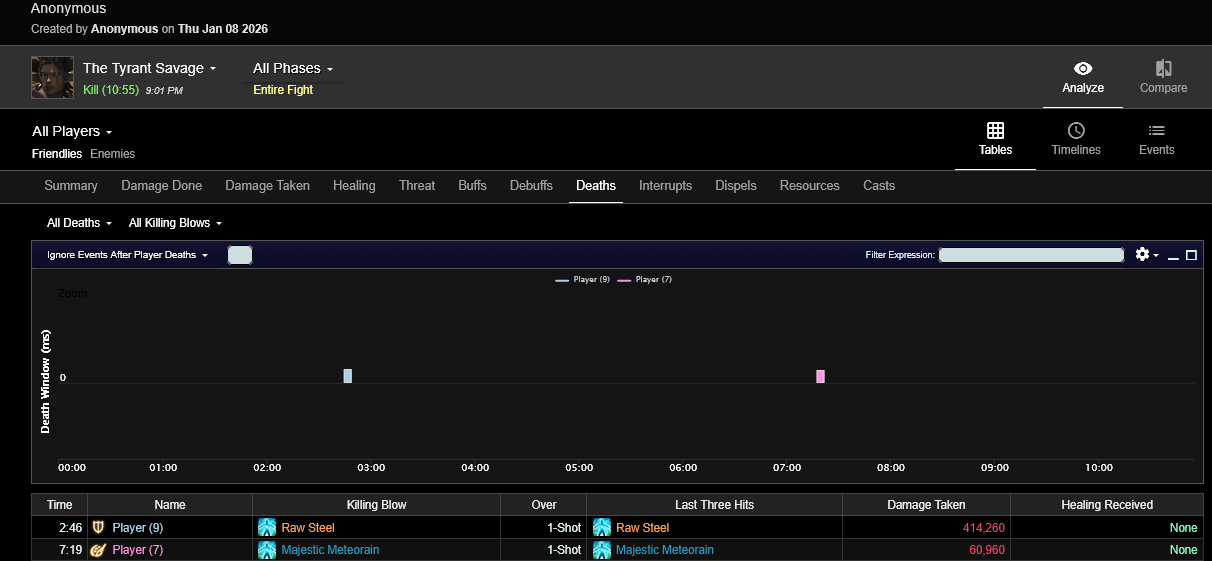Open the Resources tab

tap(810, 186)
